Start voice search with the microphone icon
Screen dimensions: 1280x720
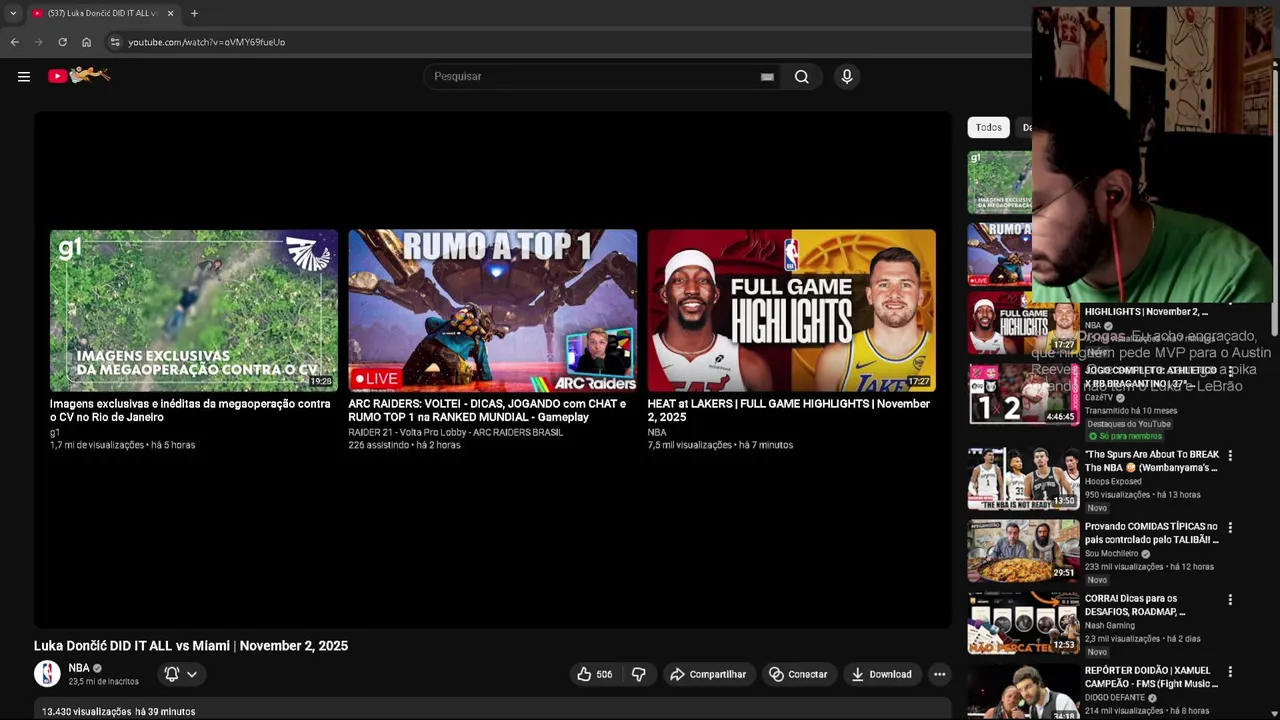coord(847,76)
